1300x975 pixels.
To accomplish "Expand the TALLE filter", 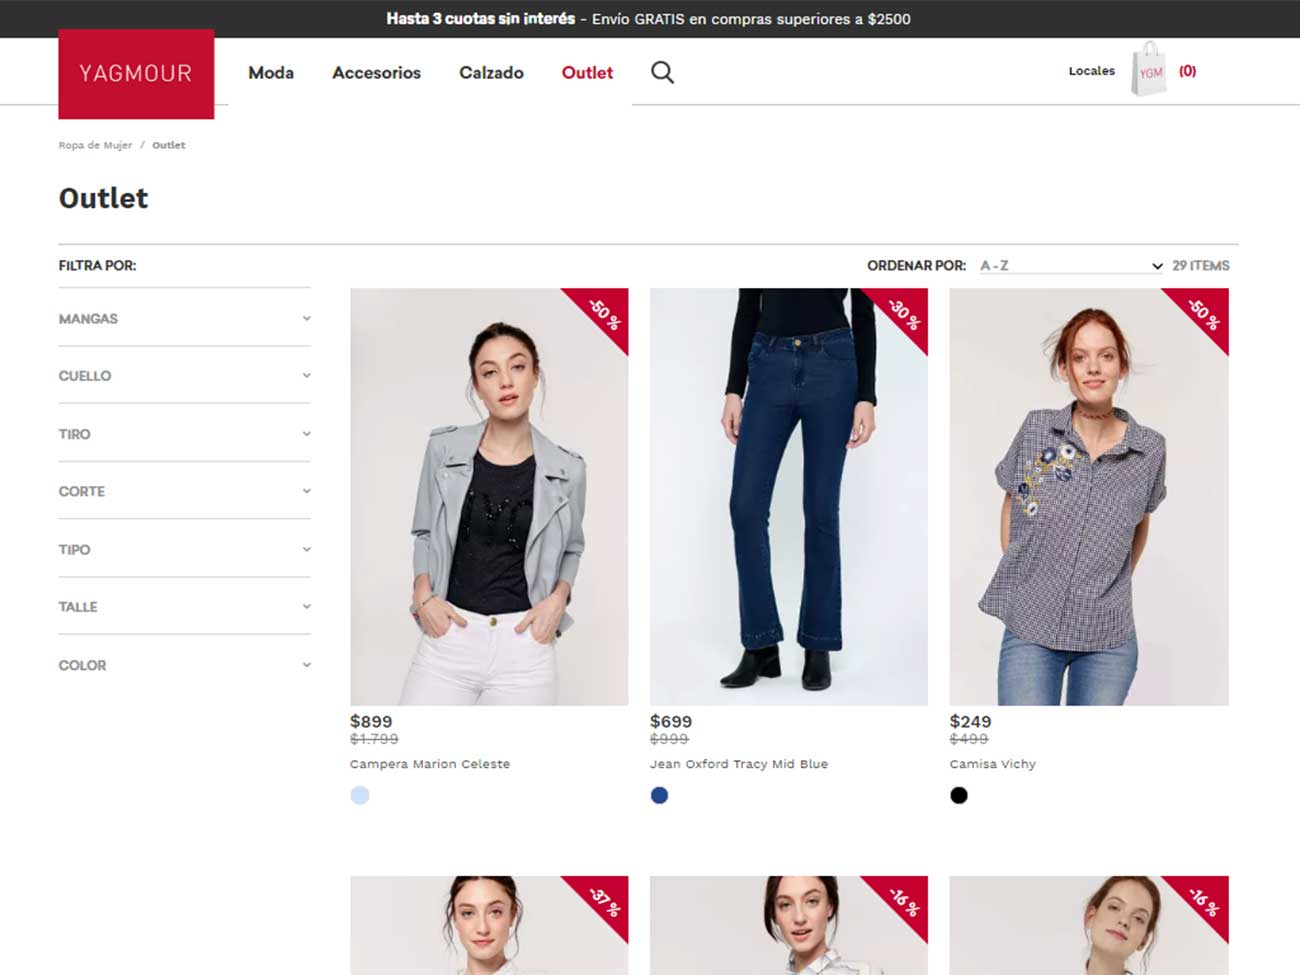I will tap(185, 607).
